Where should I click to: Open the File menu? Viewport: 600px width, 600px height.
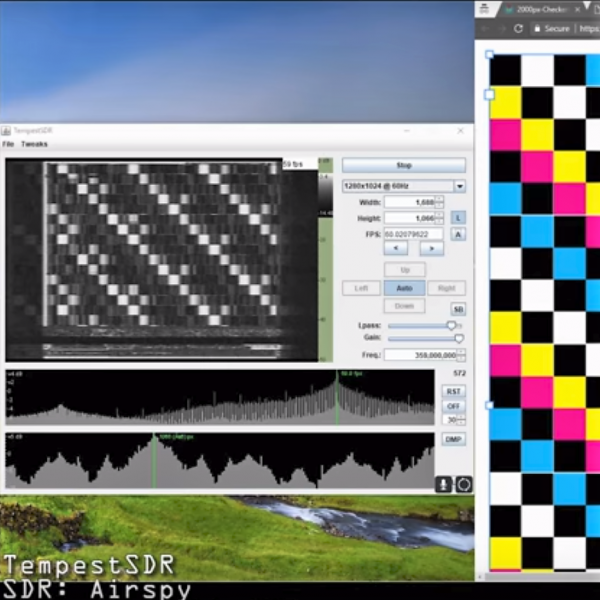[8, 144]
